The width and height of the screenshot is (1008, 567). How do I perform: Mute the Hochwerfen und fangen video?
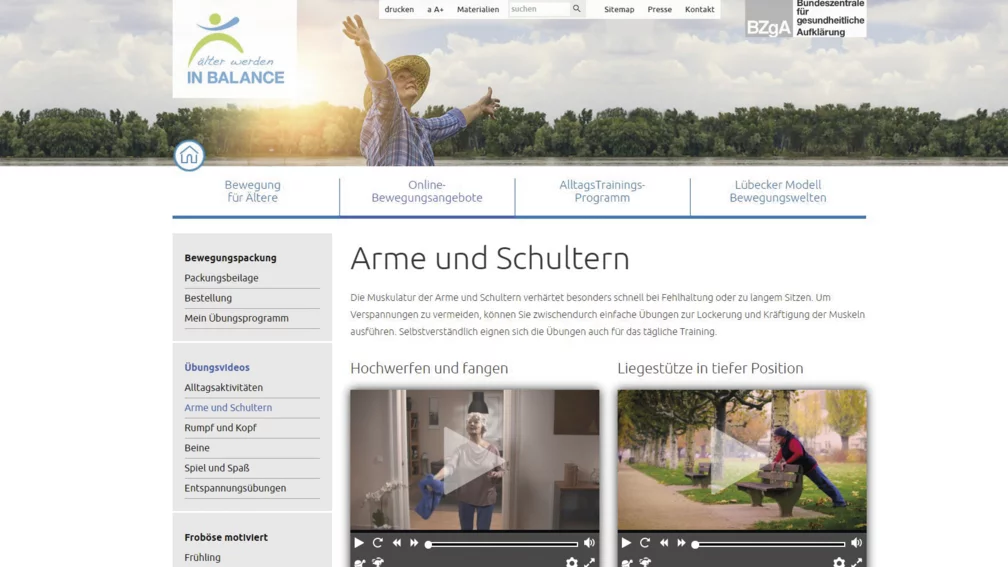click(x=589, y=543)
